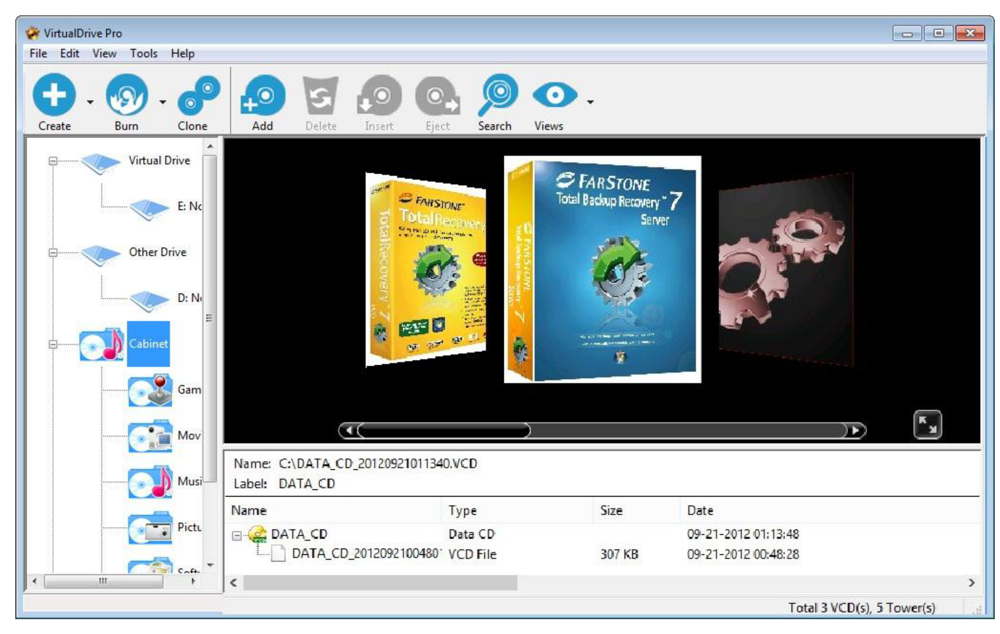Click the file list scroll right arrow
This screenshot has width=1000, height=634.
coord(971,583)
